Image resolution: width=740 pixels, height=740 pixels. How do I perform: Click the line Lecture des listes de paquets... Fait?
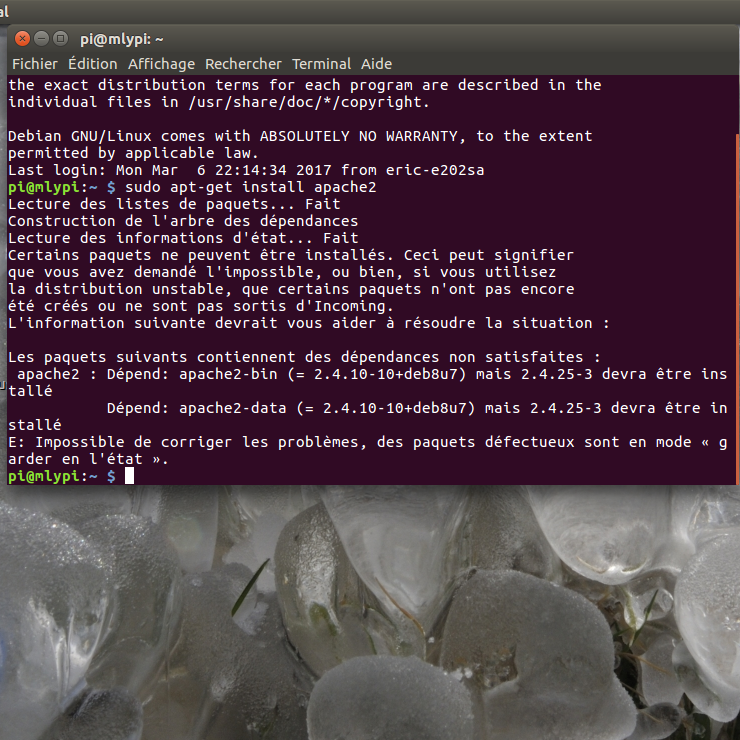point(174,204)
